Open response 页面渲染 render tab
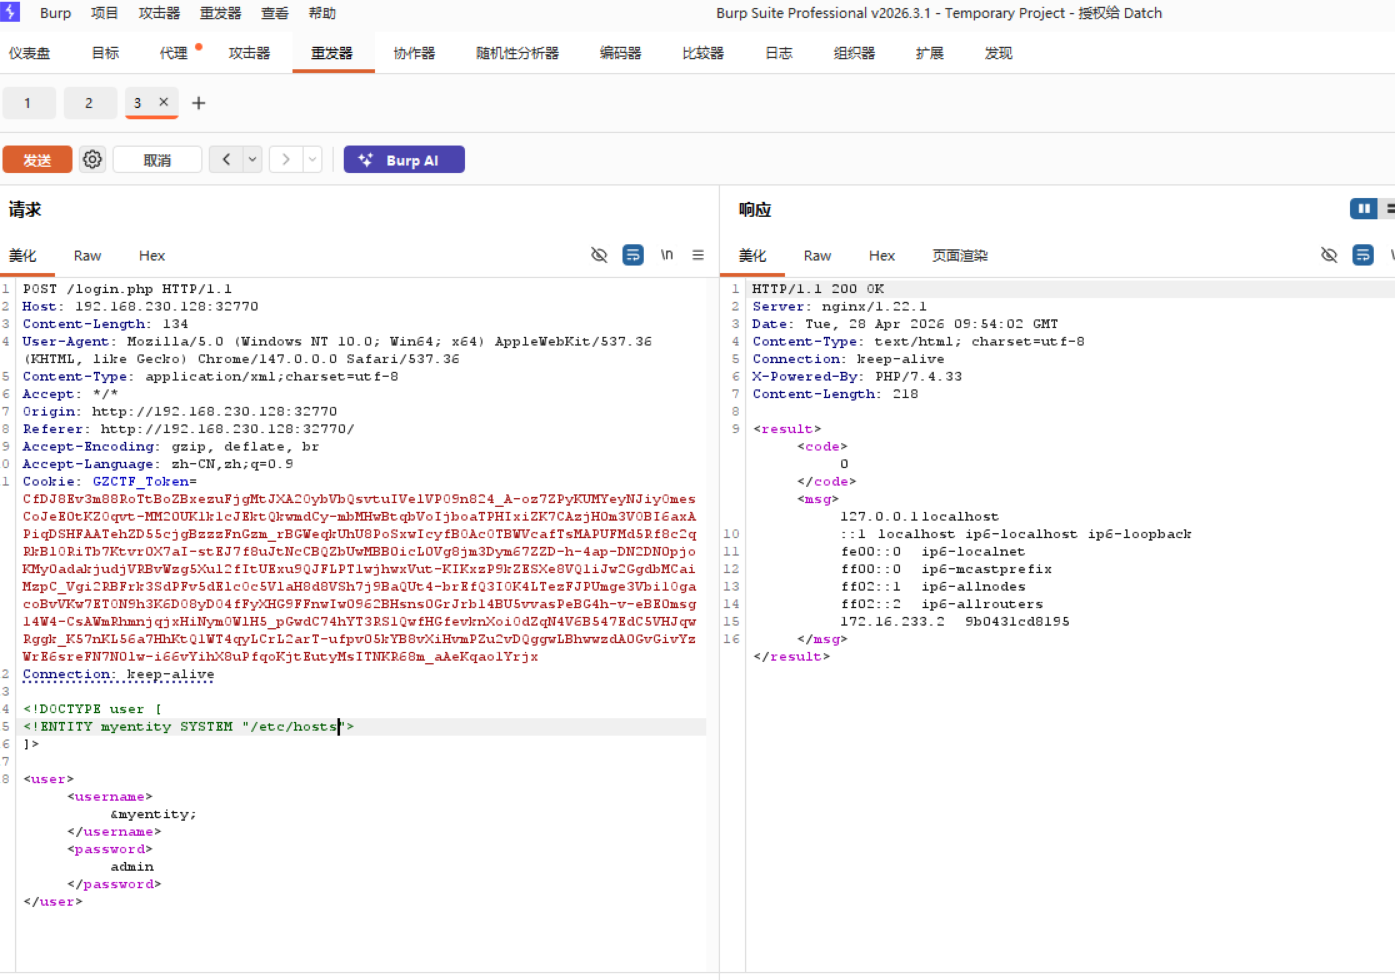 pos(960,256)
